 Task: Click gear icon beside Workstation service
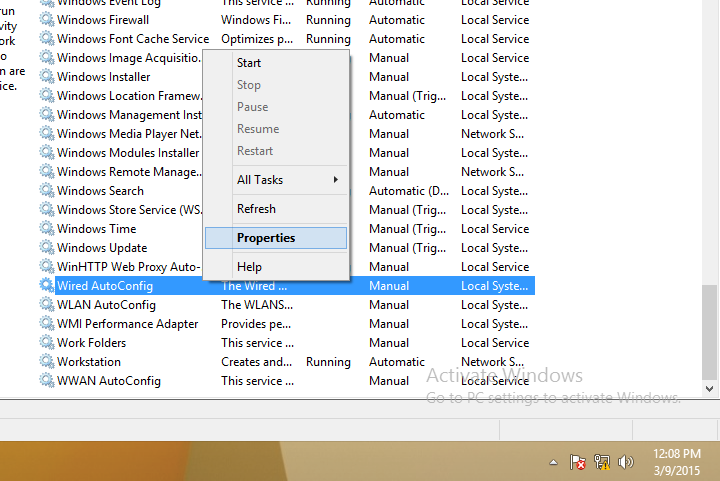point(46,362)
